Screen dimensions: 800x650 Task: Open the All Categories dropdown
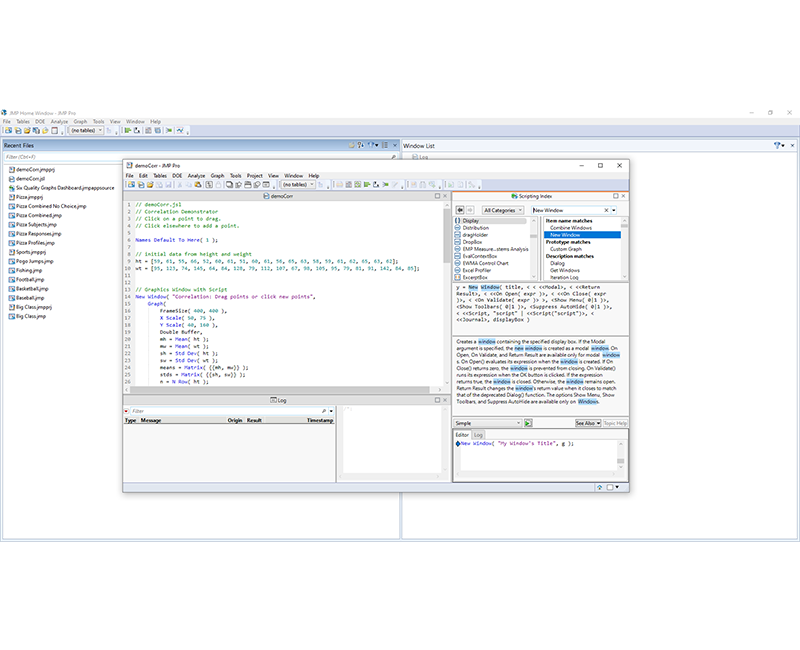[x=502, y=209]
